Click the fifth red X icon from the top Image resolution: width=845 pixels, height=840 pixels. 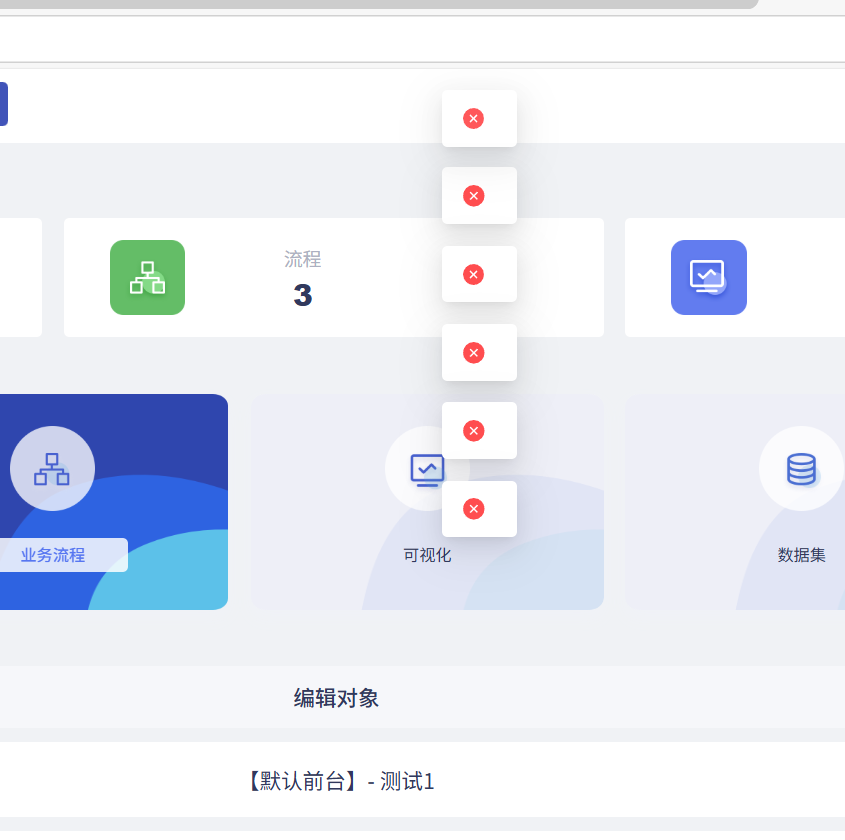pos(473,430)
